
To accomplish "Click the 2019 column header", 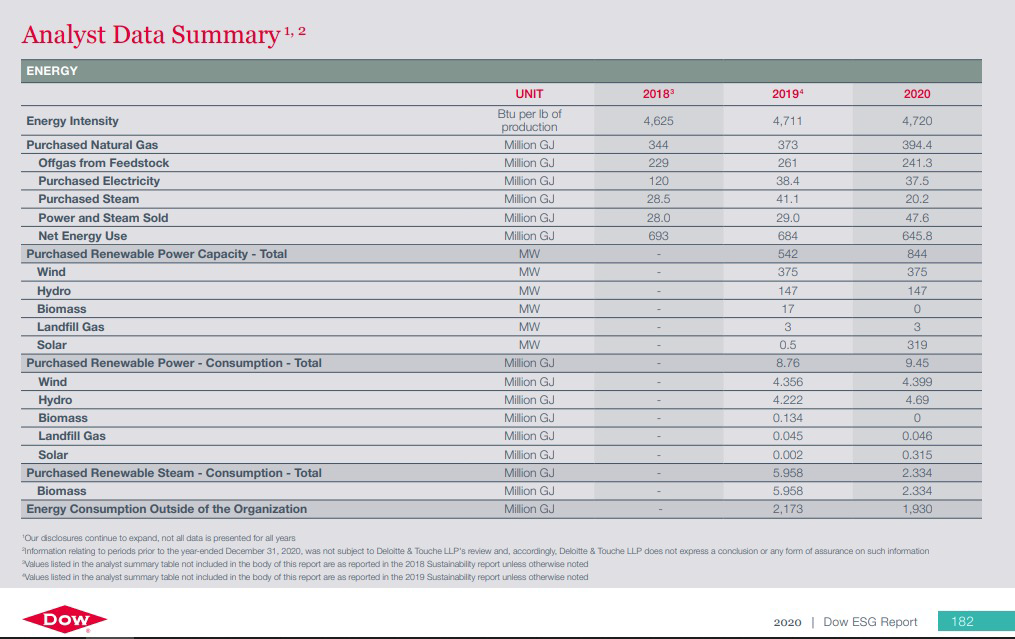I will [787, 94].
